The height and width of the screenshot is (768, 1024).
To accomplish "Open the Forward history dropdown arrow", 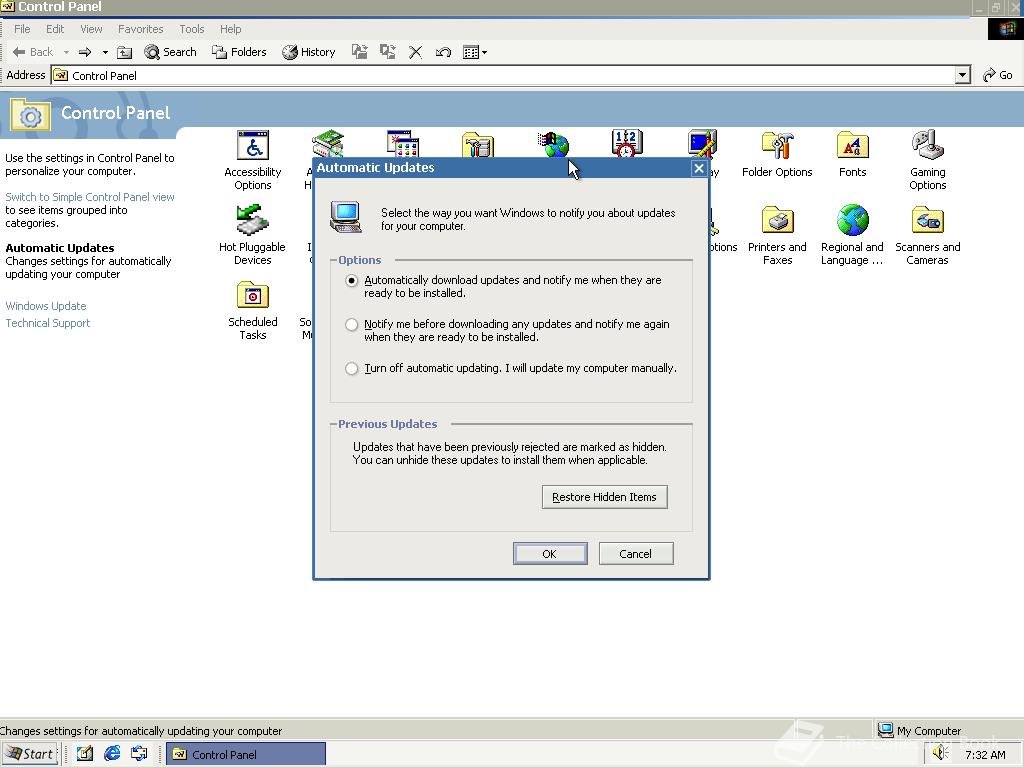I will click(105, 52).
